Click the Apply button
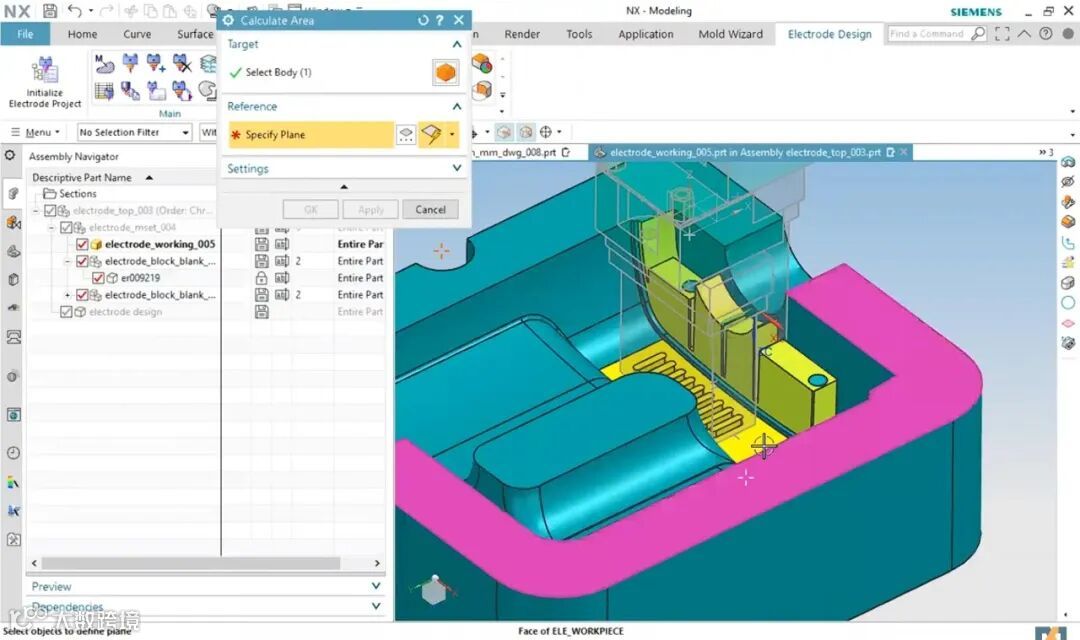The height and width of the screenshot is (640, 1080). tap(371, 209)
